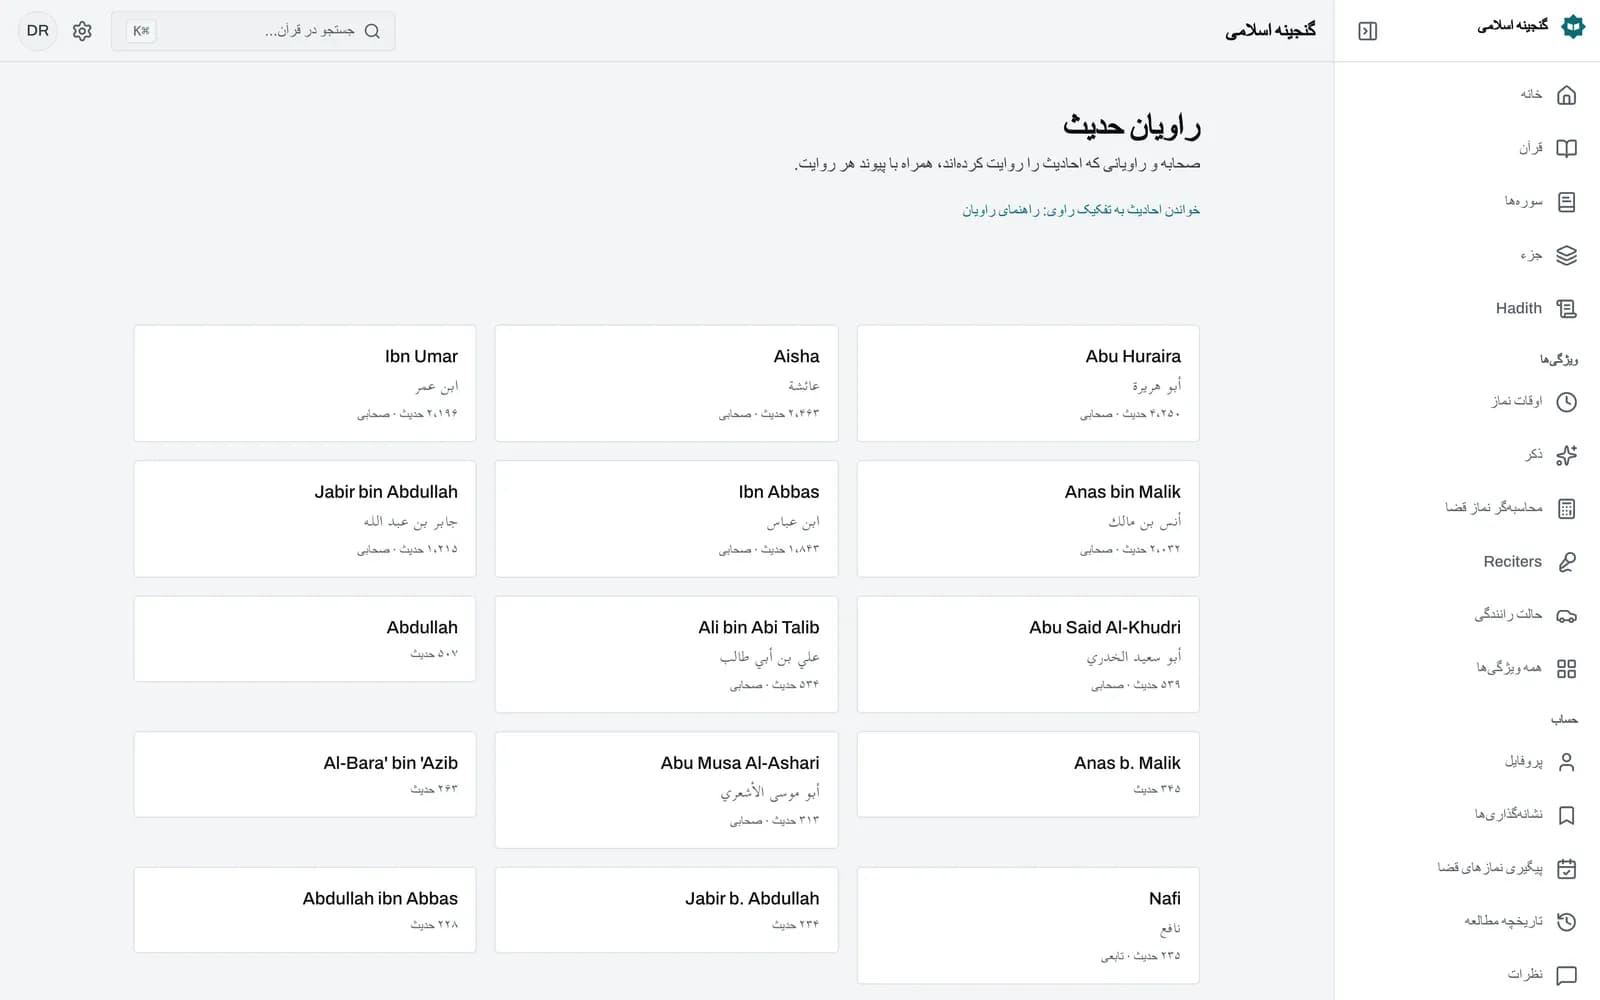Viewport: 1600px width, 1000px height.
Task: Open Abu Said Al-Khudri card
Action: 1028,654
